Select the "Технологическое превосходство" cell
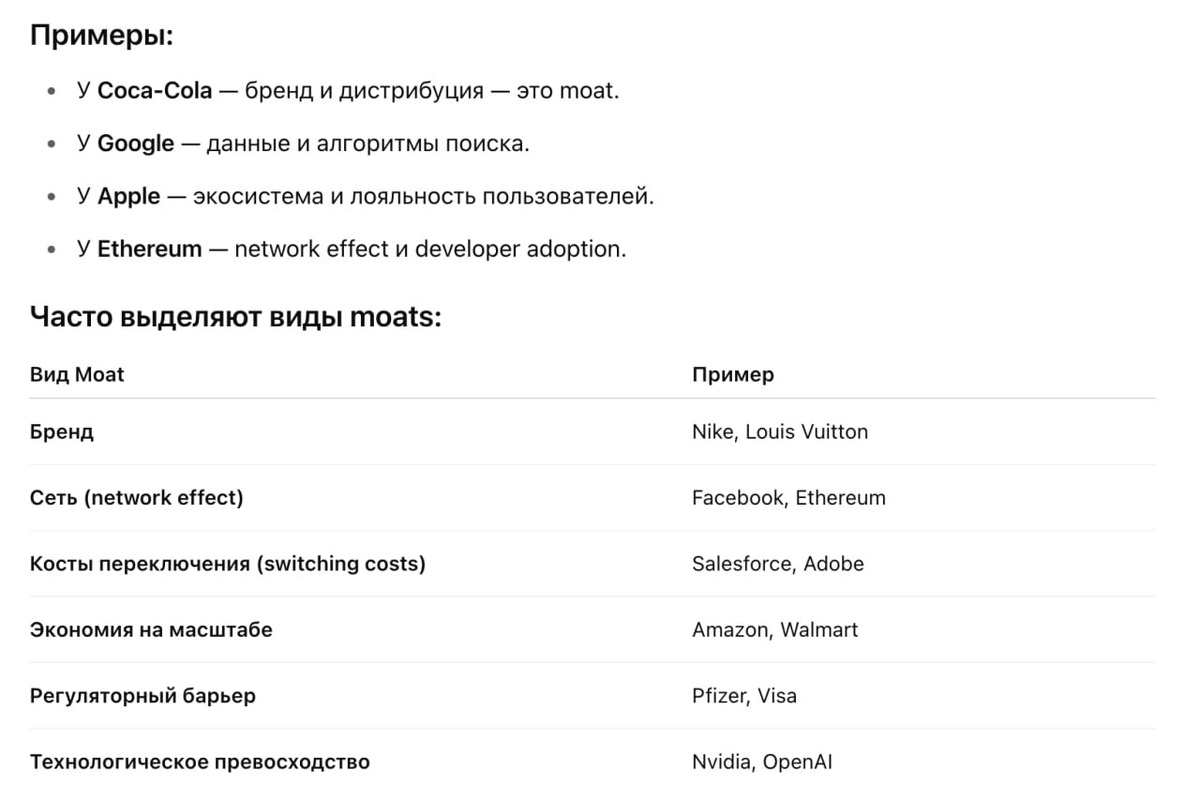 click(x=200, y=762)
